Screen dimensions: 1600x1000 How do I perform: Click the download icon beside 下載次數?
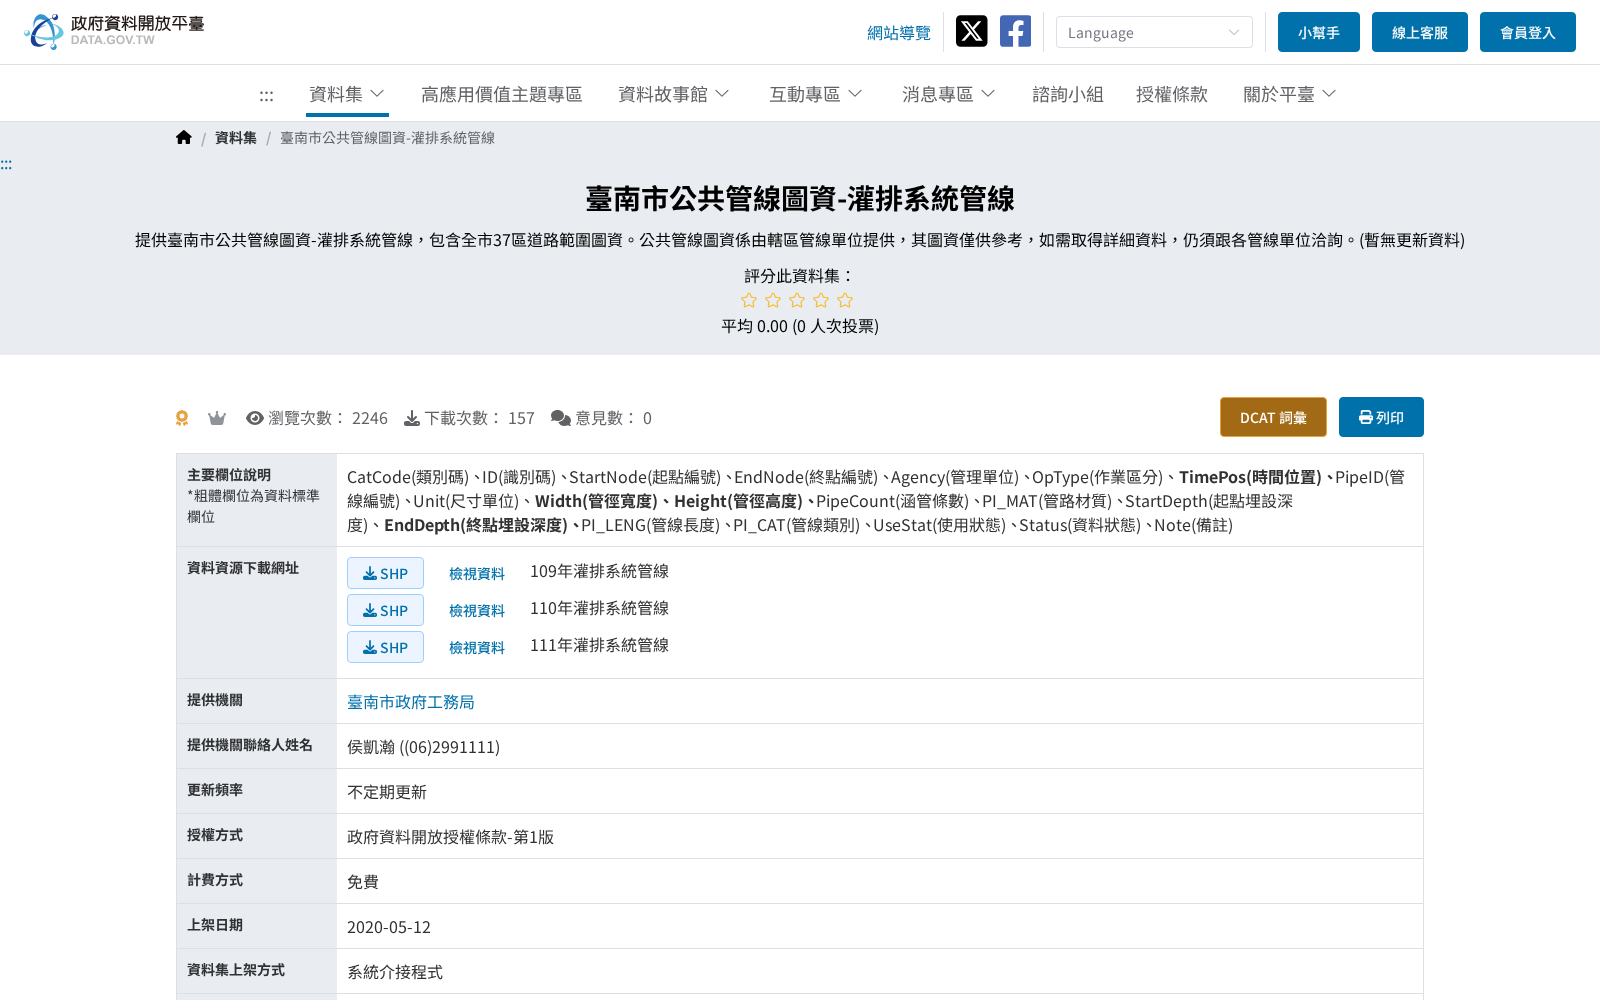click(412, 418)
